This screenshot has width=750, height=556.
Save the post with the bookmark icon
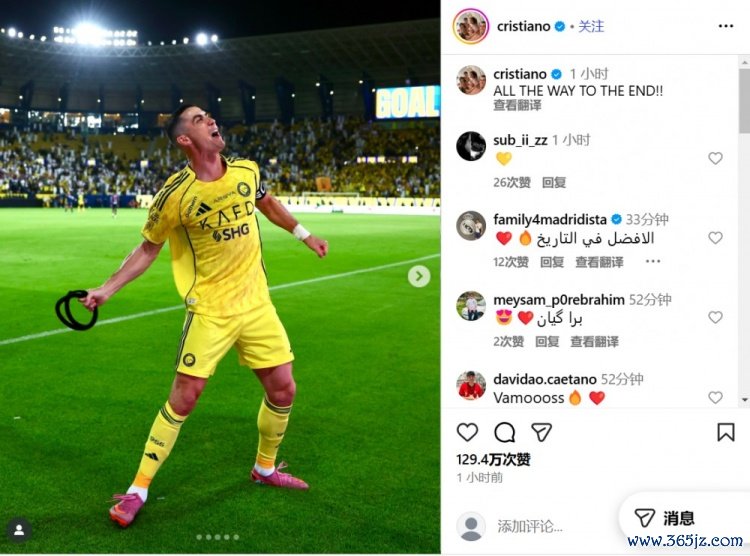pyautogui.click(x=726, y=432)
